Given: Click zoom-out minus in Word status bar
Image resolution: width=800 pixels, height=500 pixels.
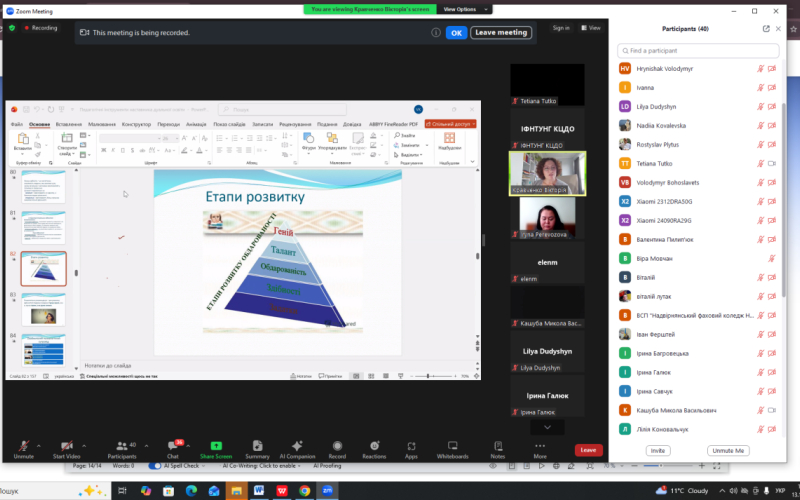Looking at the screenshot, I should [x=634, y=466].
